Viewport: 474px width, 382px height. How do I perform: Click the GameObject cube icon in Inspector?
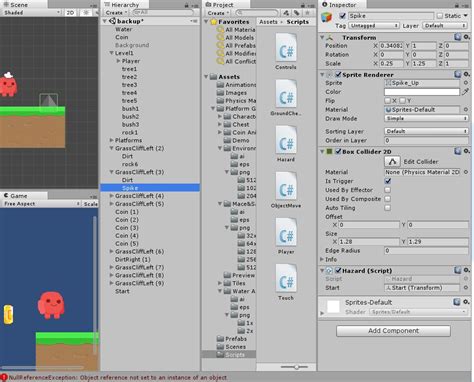327,17
